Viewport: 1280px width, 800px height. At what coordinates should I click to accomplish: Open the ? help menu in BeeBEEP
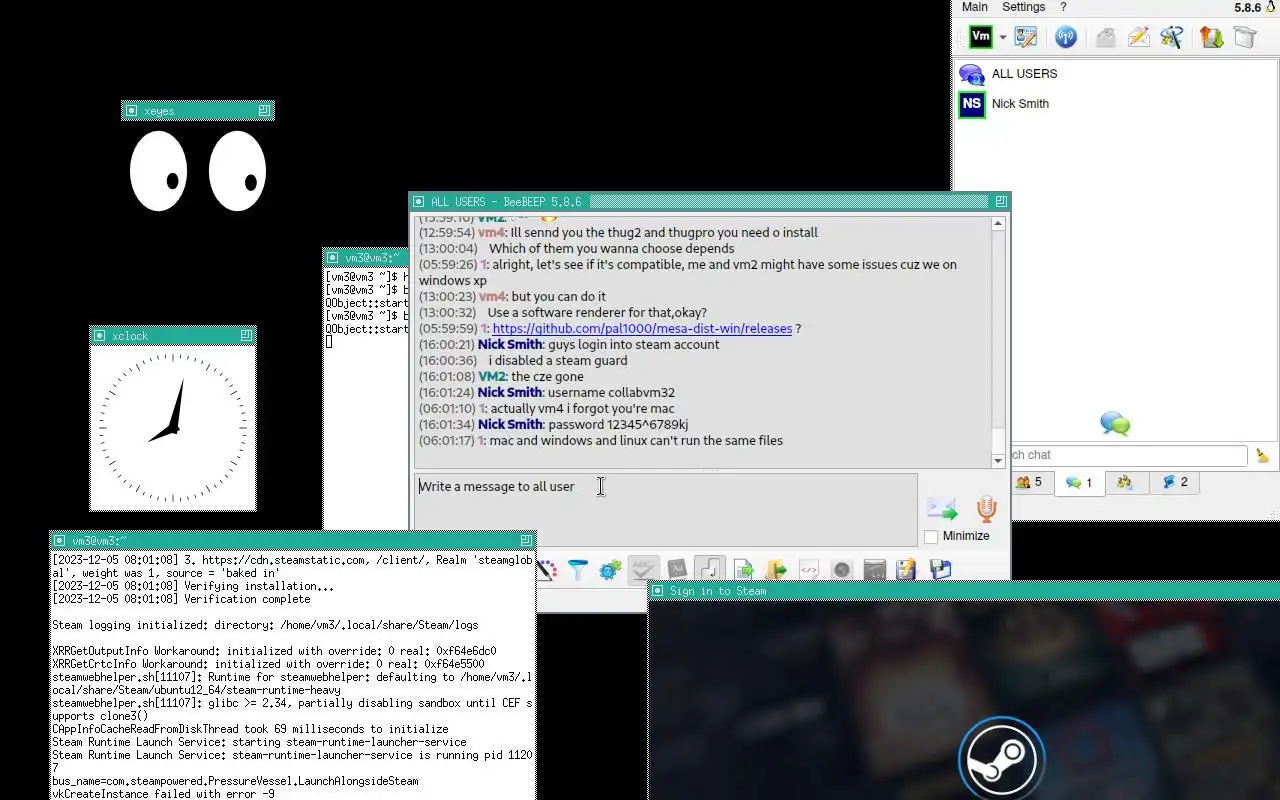tap(1063, 7)
